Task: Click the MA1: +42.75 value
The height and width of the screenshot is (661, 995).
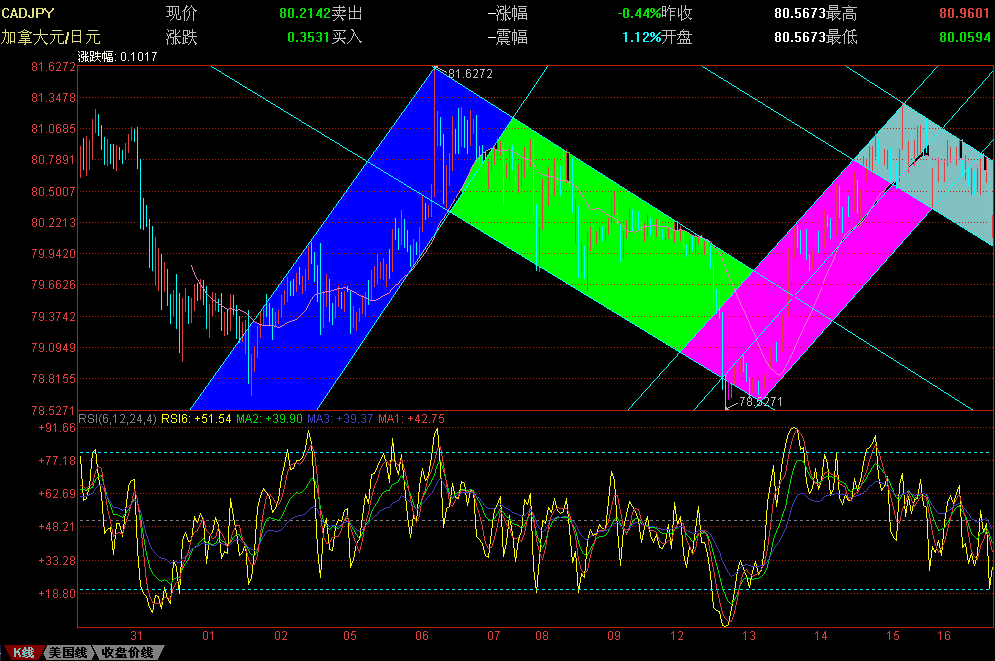Action: click(411, 419)
